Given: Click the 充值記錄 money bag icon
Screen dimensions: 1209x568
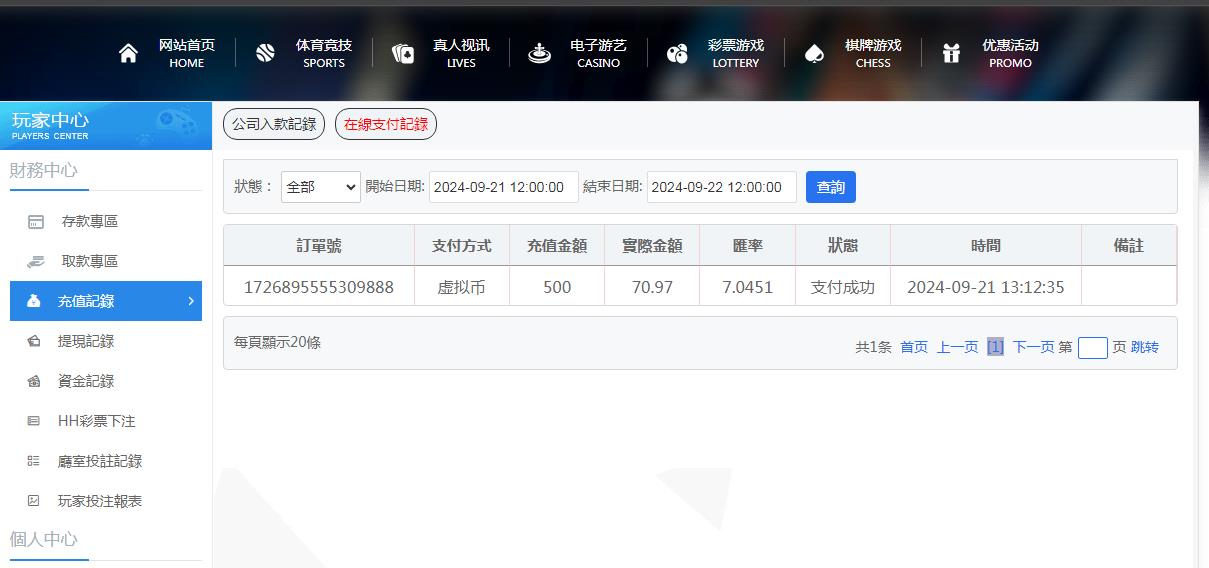Looking at the screenshot, I should tap(34, 301).
